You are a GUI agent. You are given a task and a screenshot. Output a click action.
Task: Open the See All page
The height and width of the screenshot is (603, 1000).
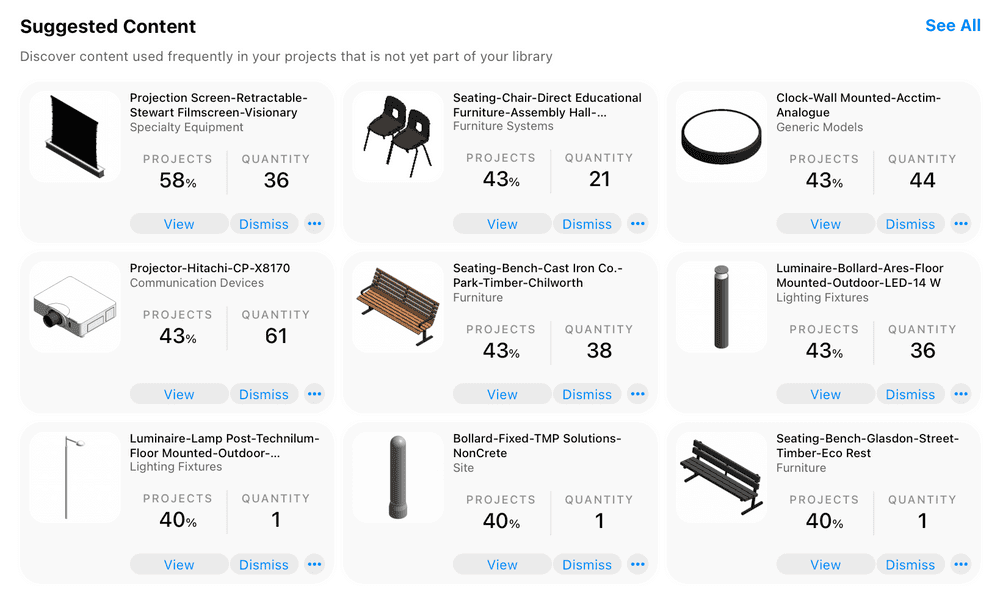pyautogui.click(x=952, y=25)
